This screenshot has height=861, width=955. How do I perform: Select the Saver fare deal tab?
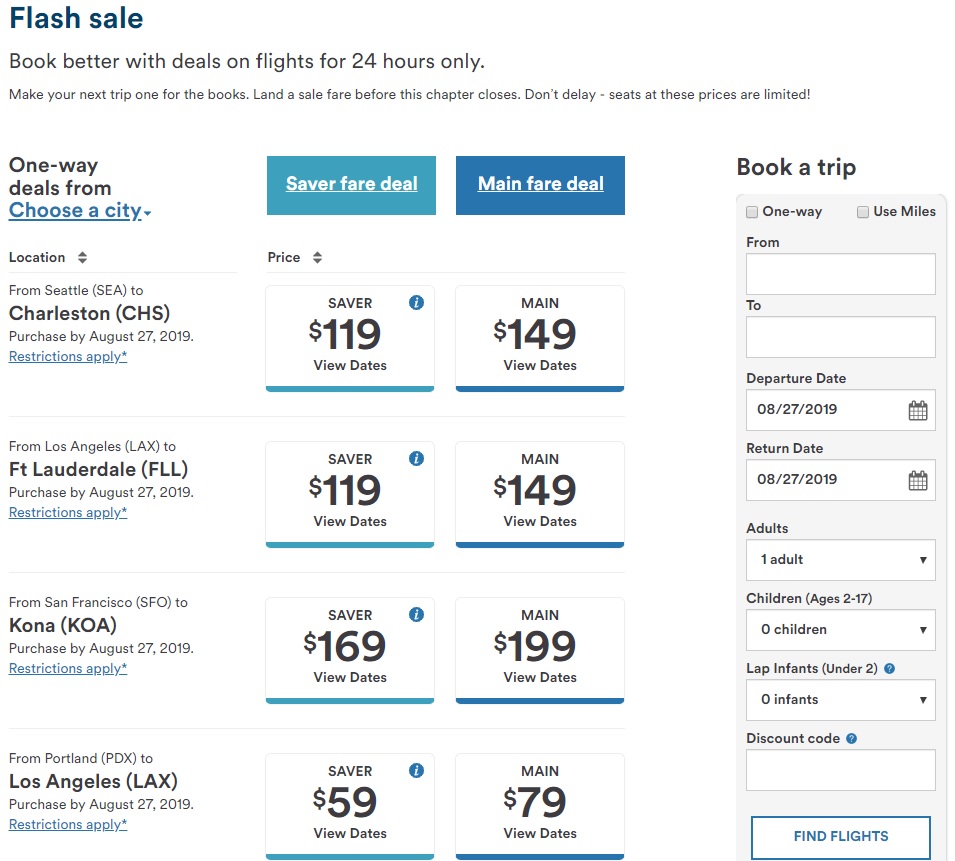(x=351, y=185)
